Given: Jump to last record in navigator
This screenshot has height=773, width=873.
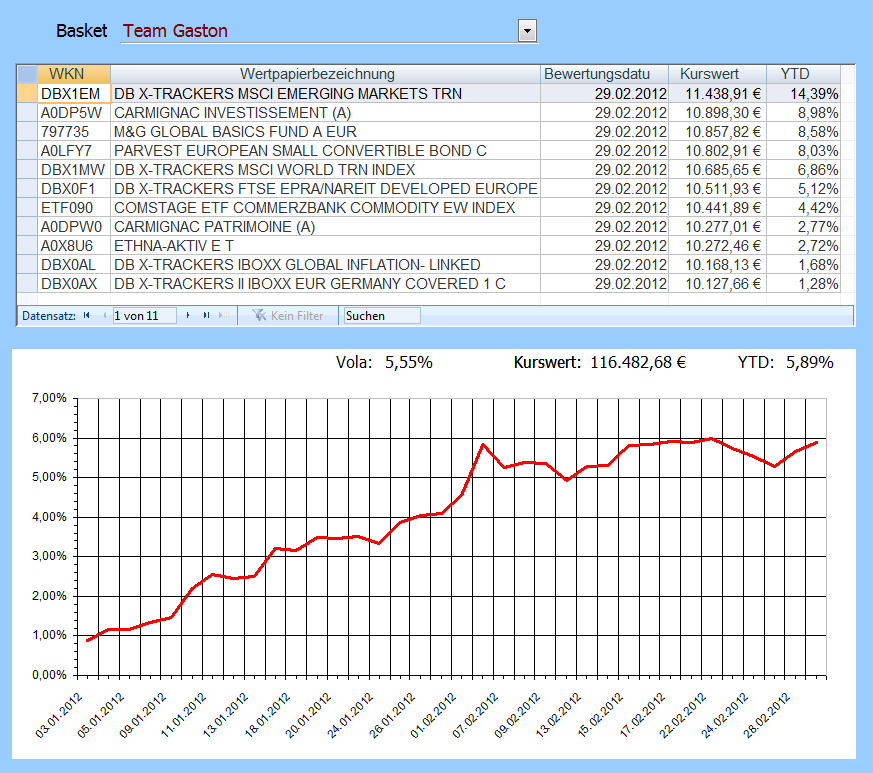Looking at the screenshot, I should coord(206,315).
